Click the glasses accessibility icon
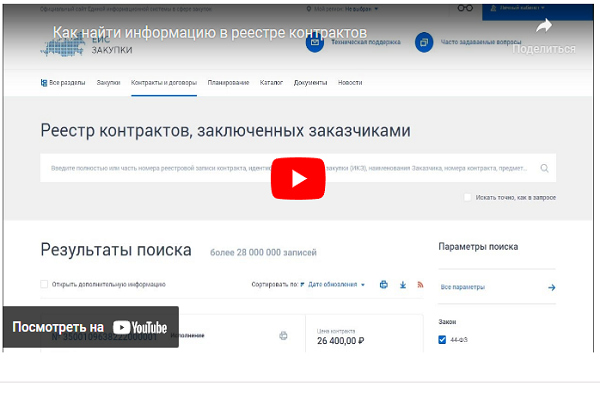Screen dimensions: 600x408 (464, 8)
